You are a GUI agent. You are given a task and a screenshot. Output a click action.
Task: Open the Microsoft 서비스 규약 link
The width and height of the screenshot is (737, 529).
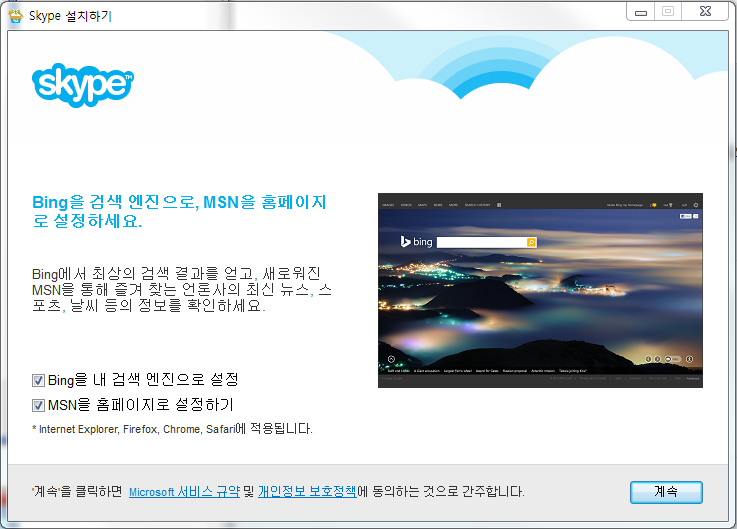pos(184,492)
